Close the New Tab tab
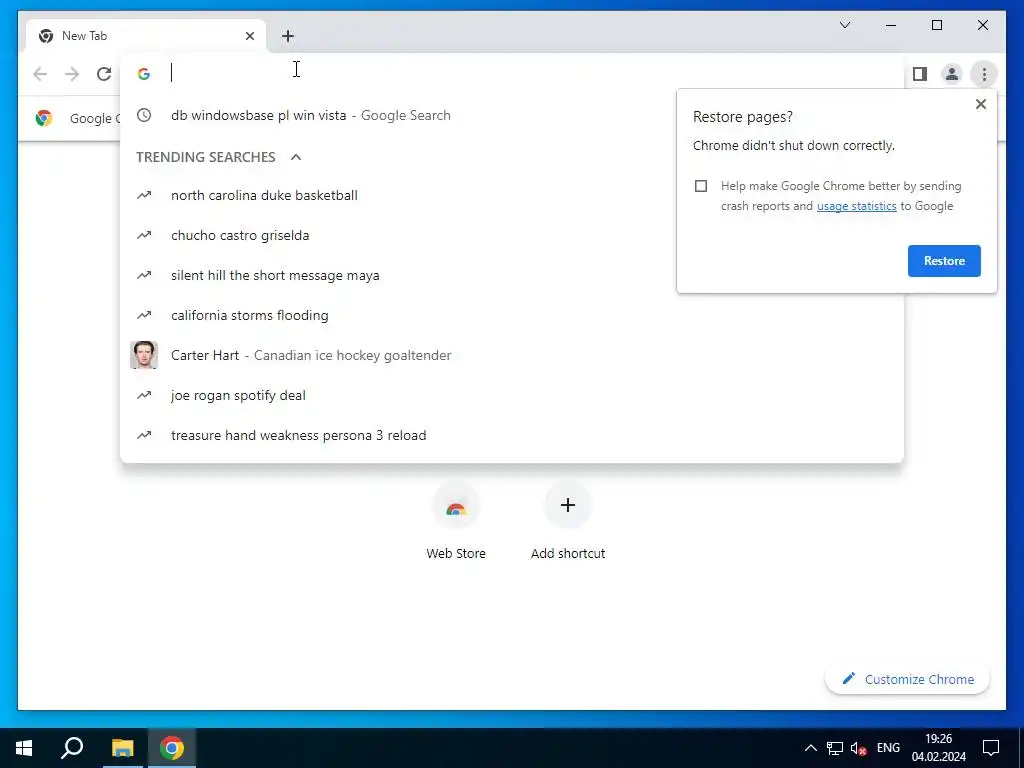 coord(249,36)
